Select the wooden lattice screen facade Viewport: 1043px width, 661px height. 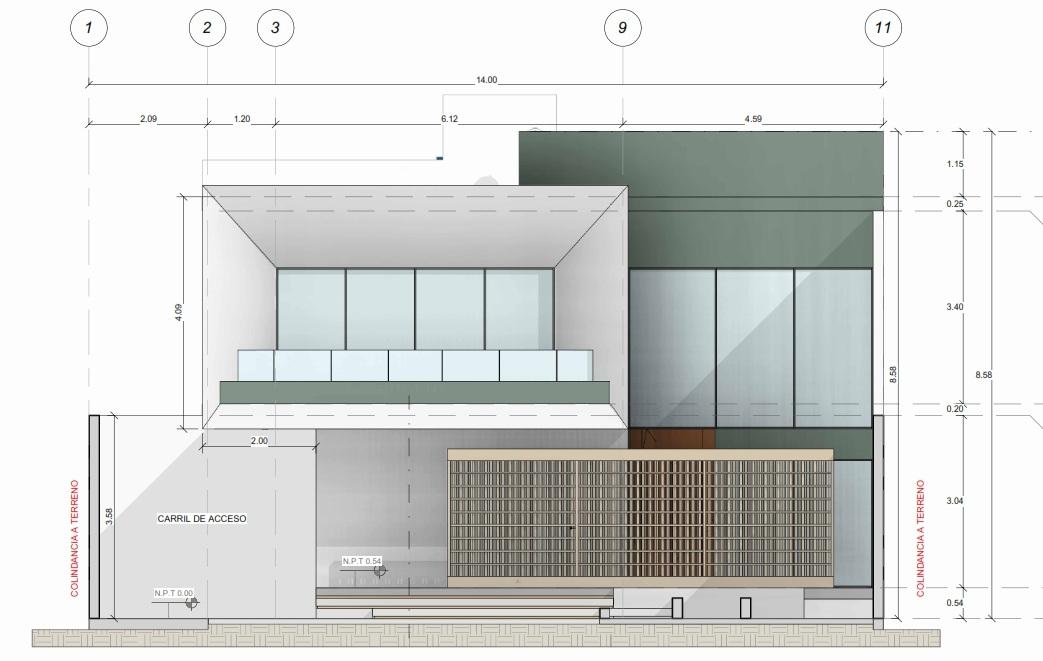point(640,518)
